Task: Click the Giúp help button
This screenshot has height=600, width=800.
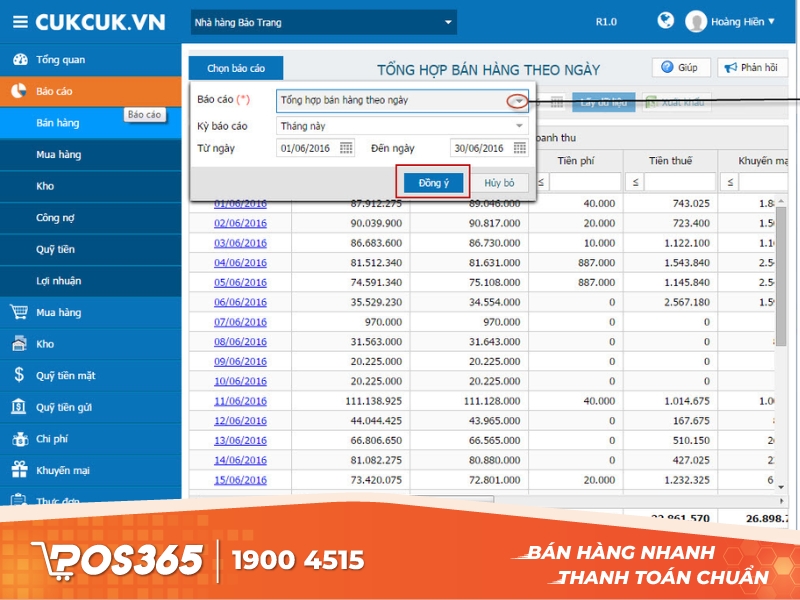Action: (681, 67)
